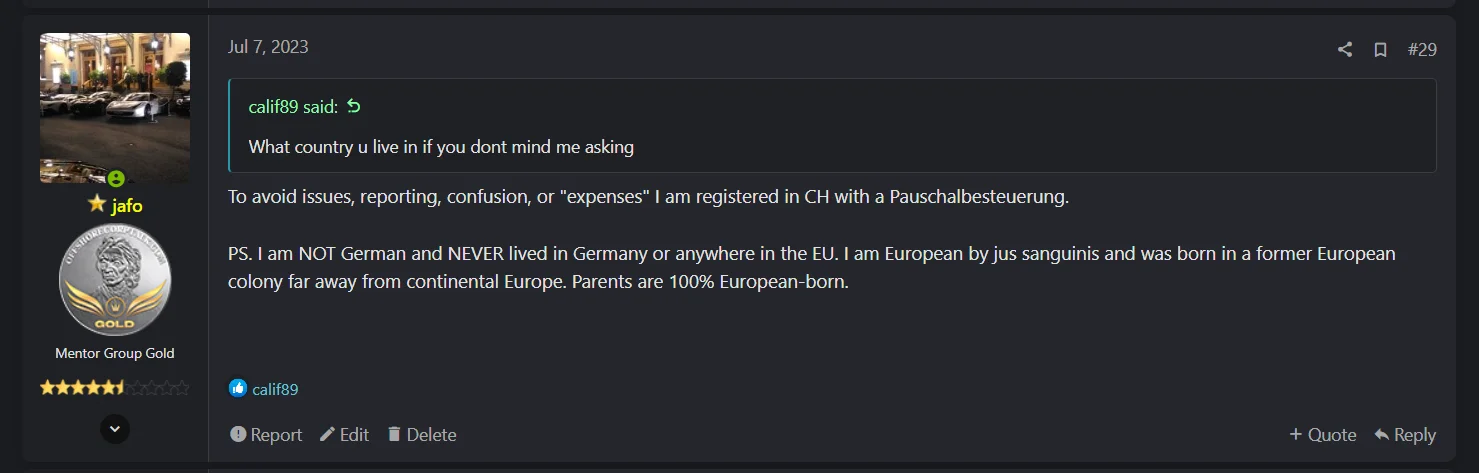Click the green online status indicator
The width and height of the screenshot is (1479, 473).
point(116,179)
